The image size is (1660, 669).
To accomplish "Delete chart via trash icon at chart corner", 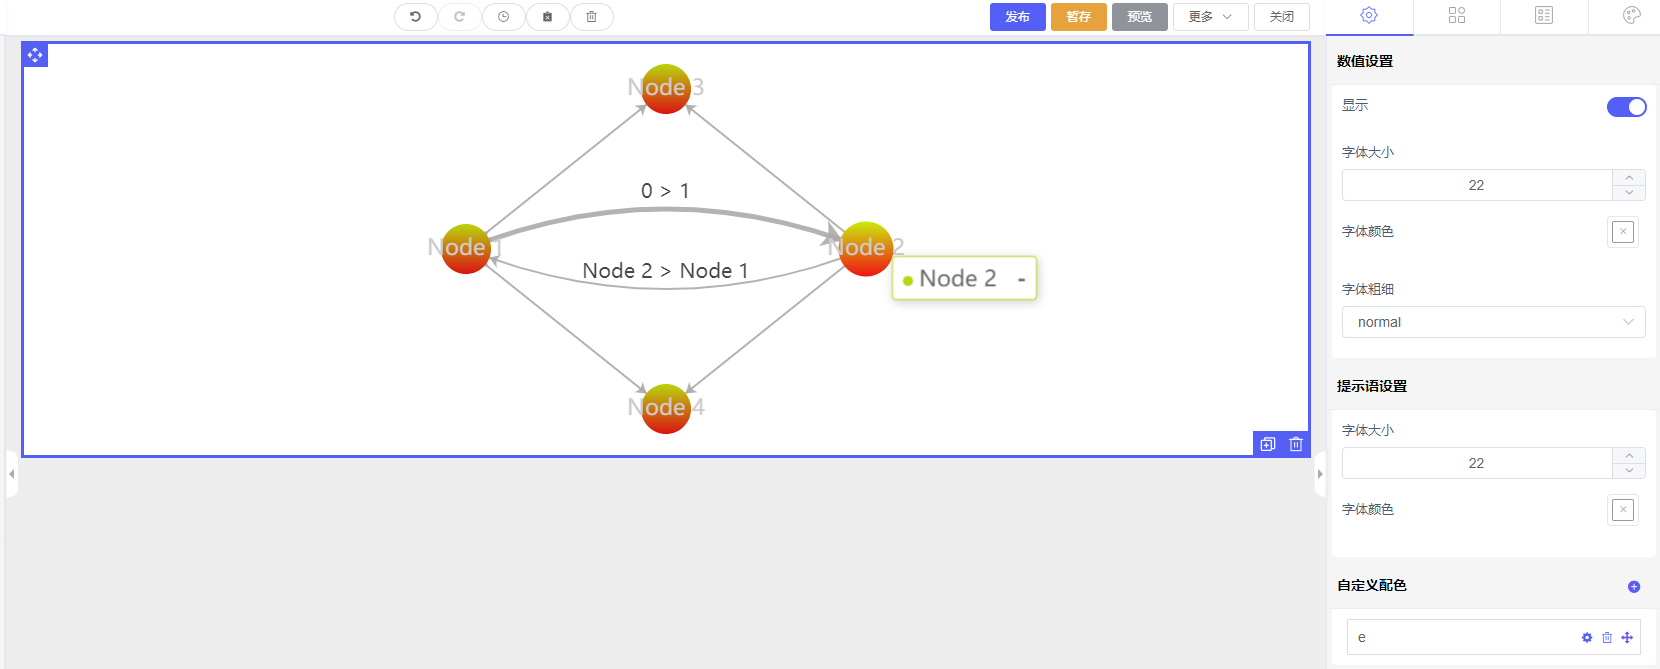I will 1296,444.
